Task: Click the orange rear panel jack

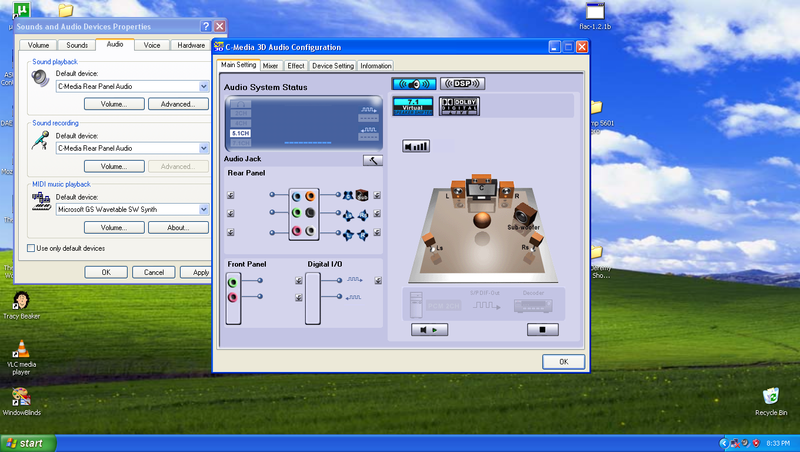Action: (x=310, y=196)
